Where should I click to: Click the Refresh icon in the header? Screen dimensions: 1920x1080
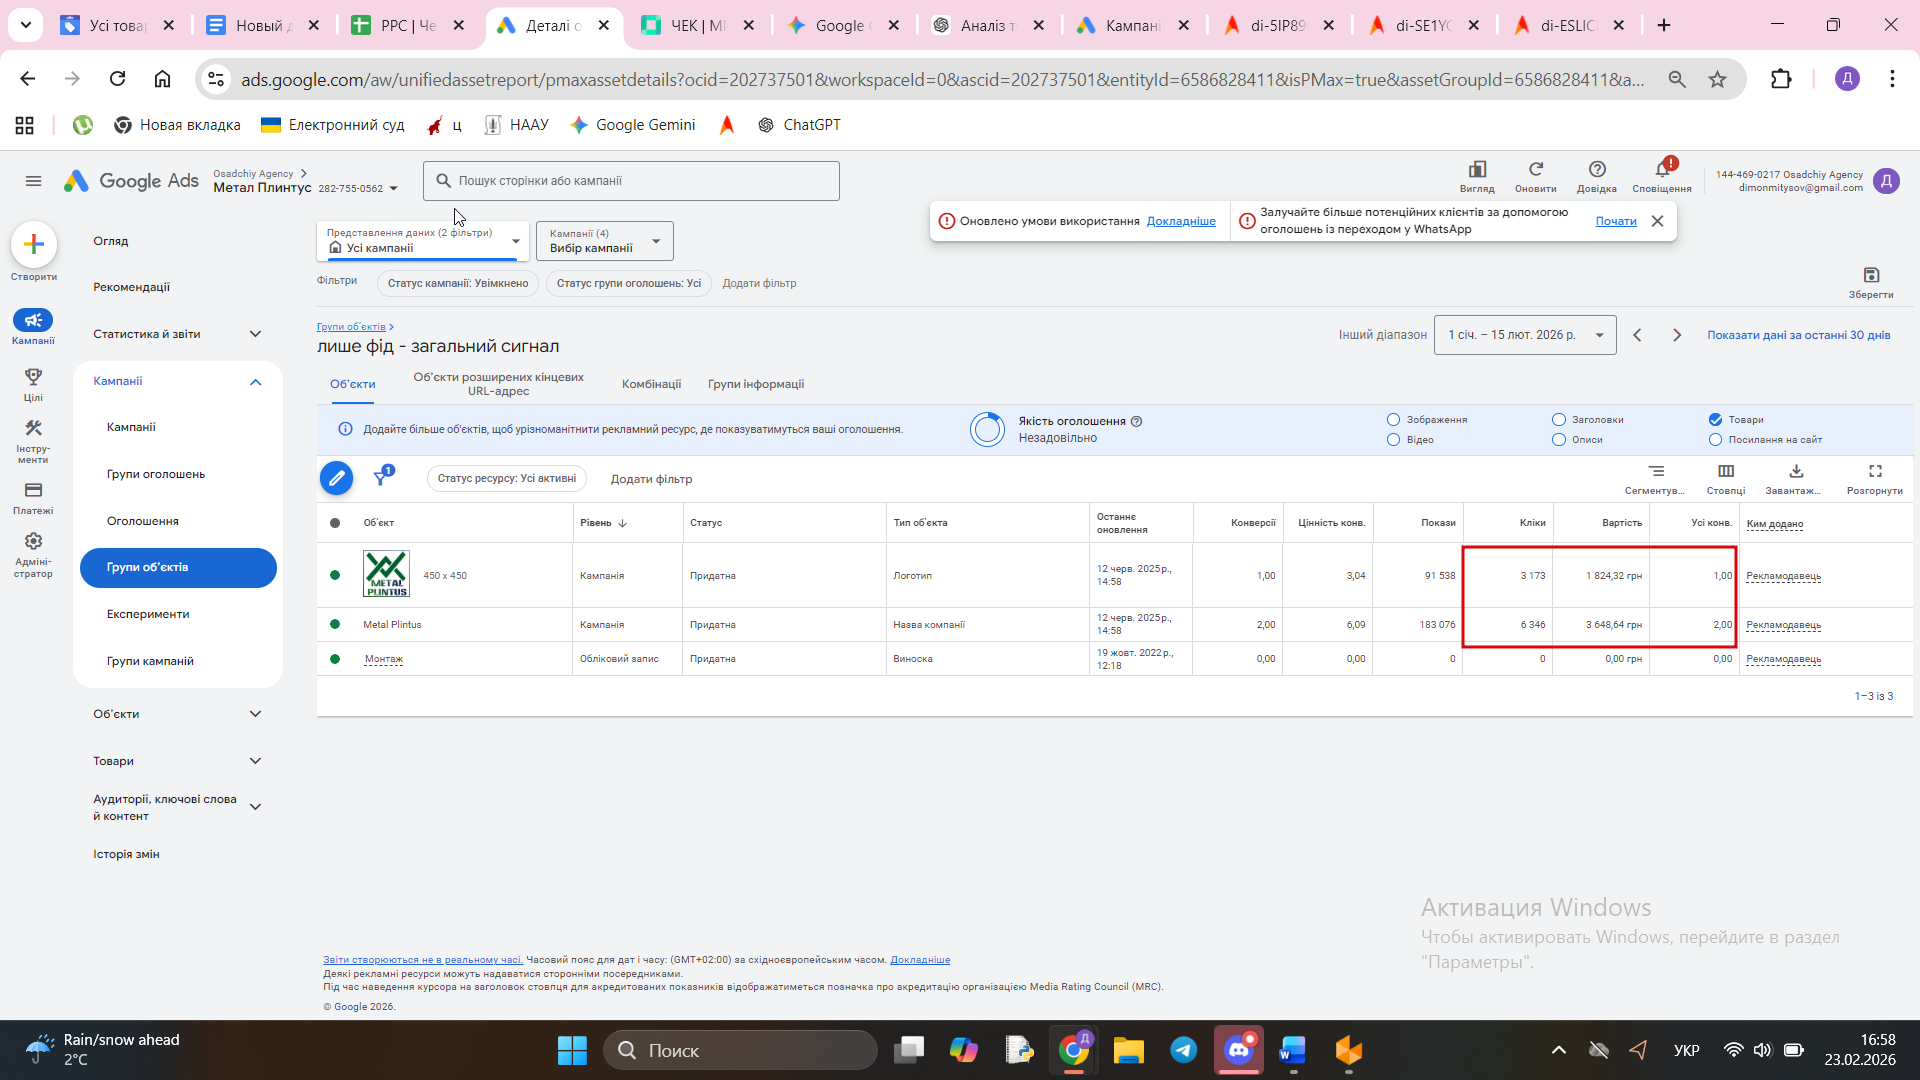1535,170
